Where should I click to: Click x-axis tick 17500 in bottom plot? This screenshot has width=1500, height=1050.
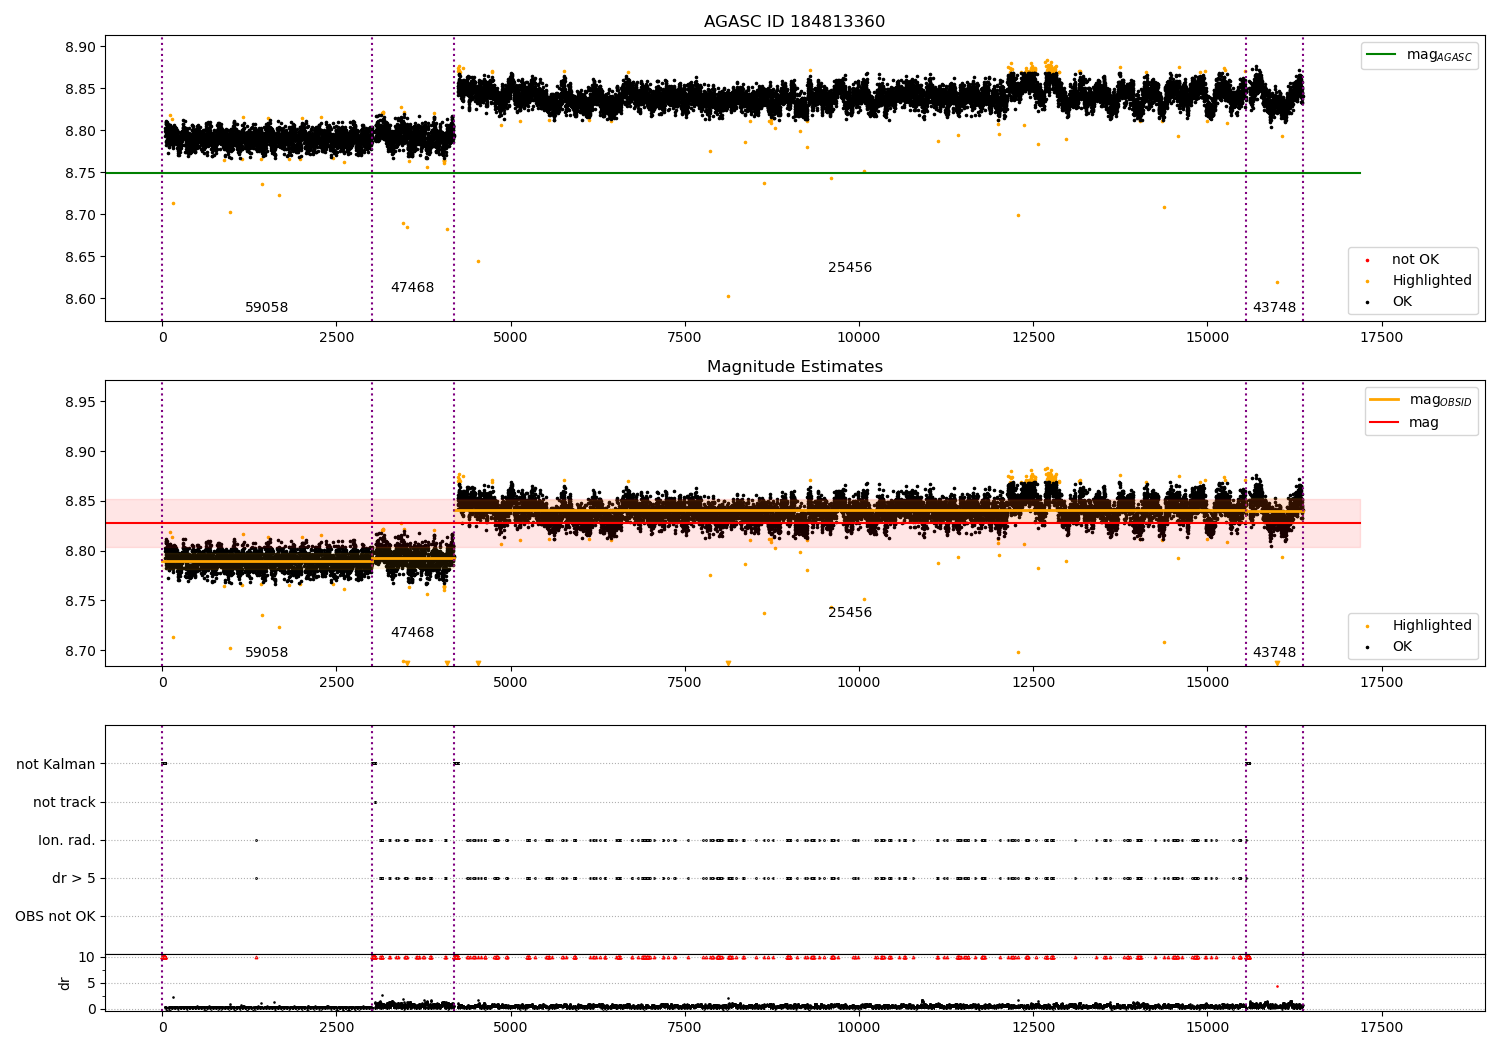[1381, 1028]
